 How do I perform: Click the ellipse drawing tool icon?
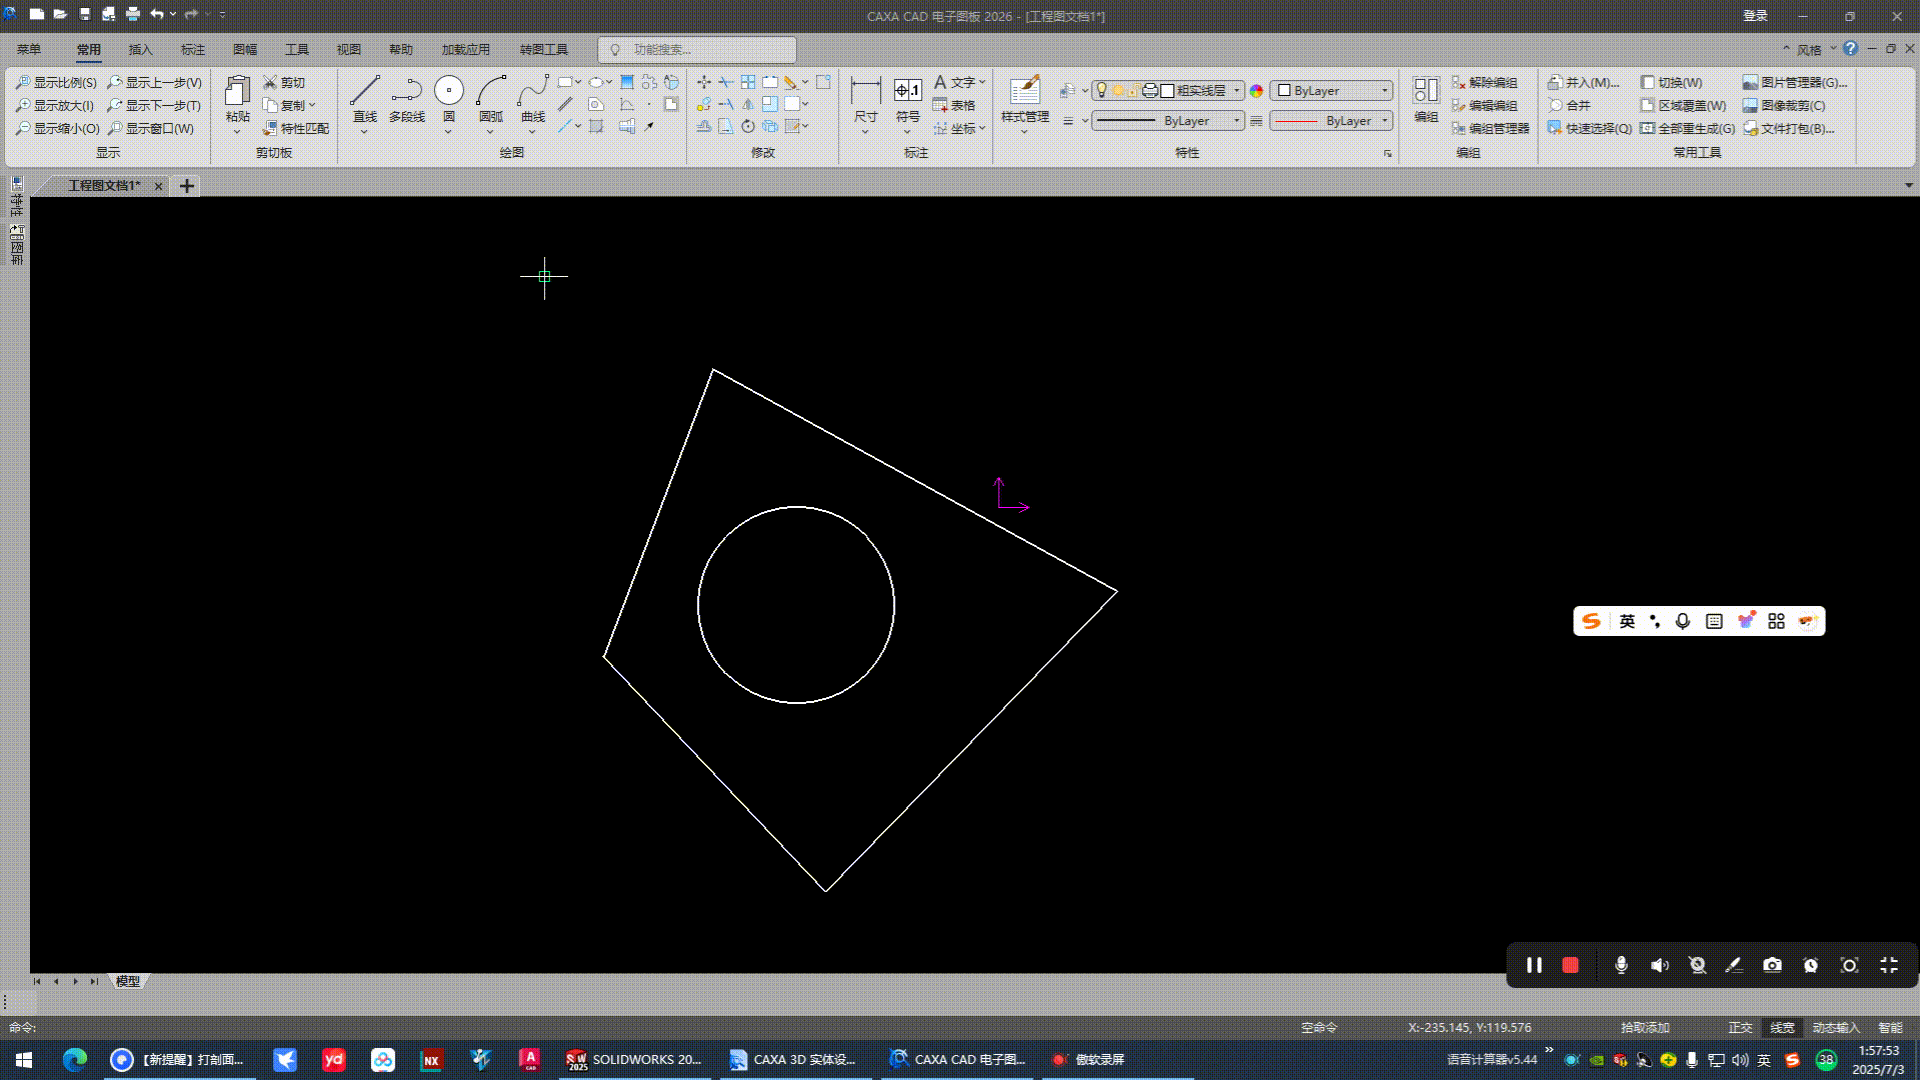point(596,82)
